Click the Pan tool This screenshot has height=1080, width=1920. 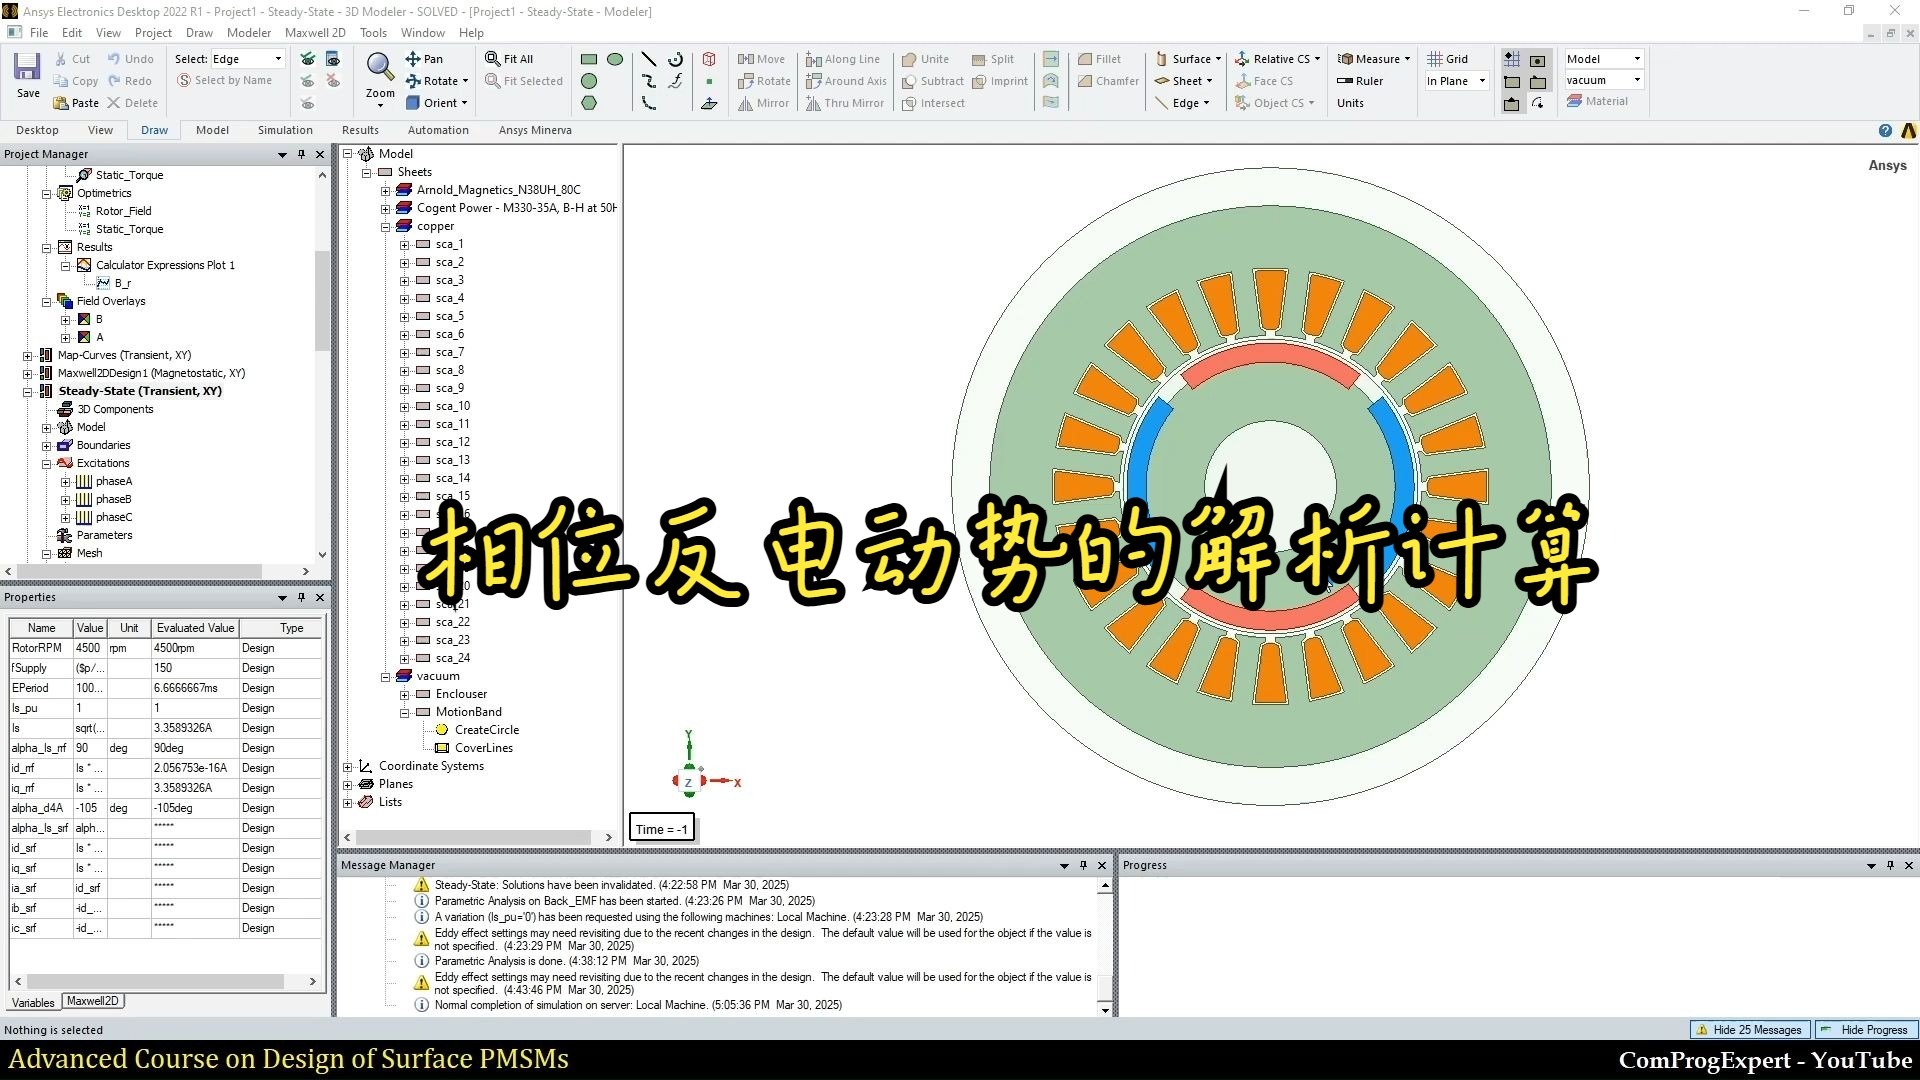[424, 59]
